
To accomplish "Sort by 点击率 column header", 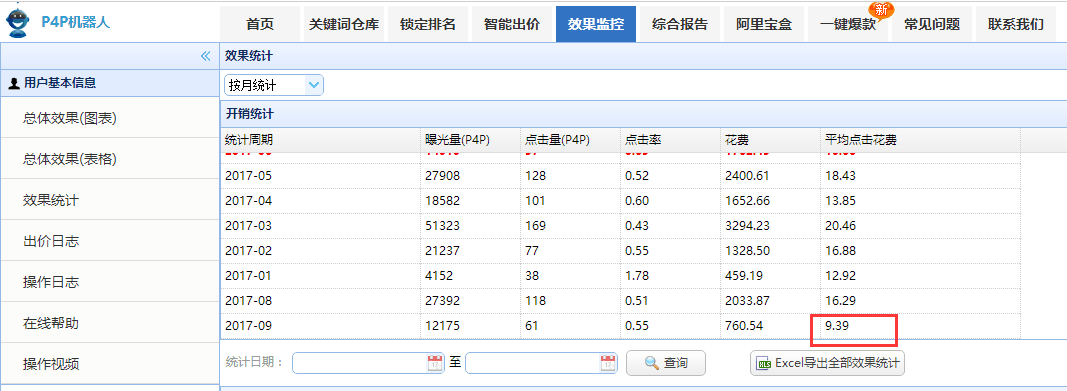I will point(670,140).
